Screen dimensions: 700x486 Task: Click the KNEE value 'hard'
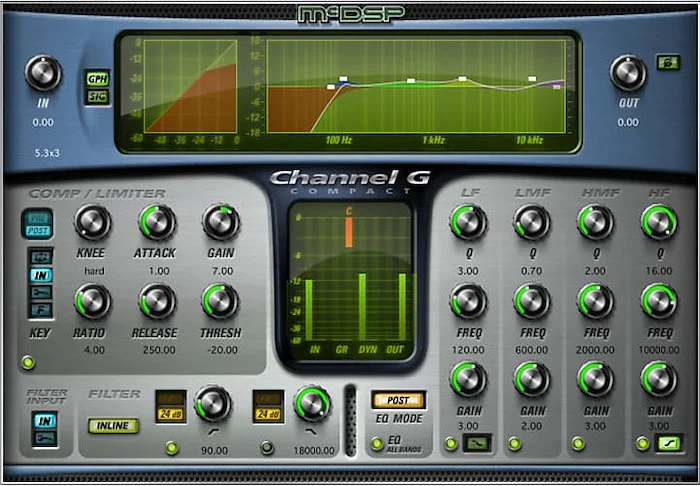coord(94,271)
